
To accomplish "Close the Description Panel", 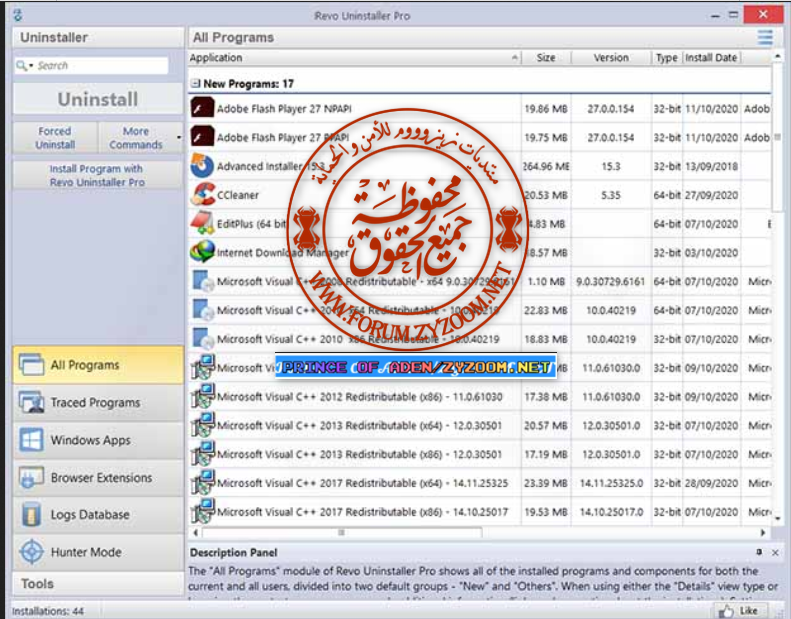I will 775,553.
